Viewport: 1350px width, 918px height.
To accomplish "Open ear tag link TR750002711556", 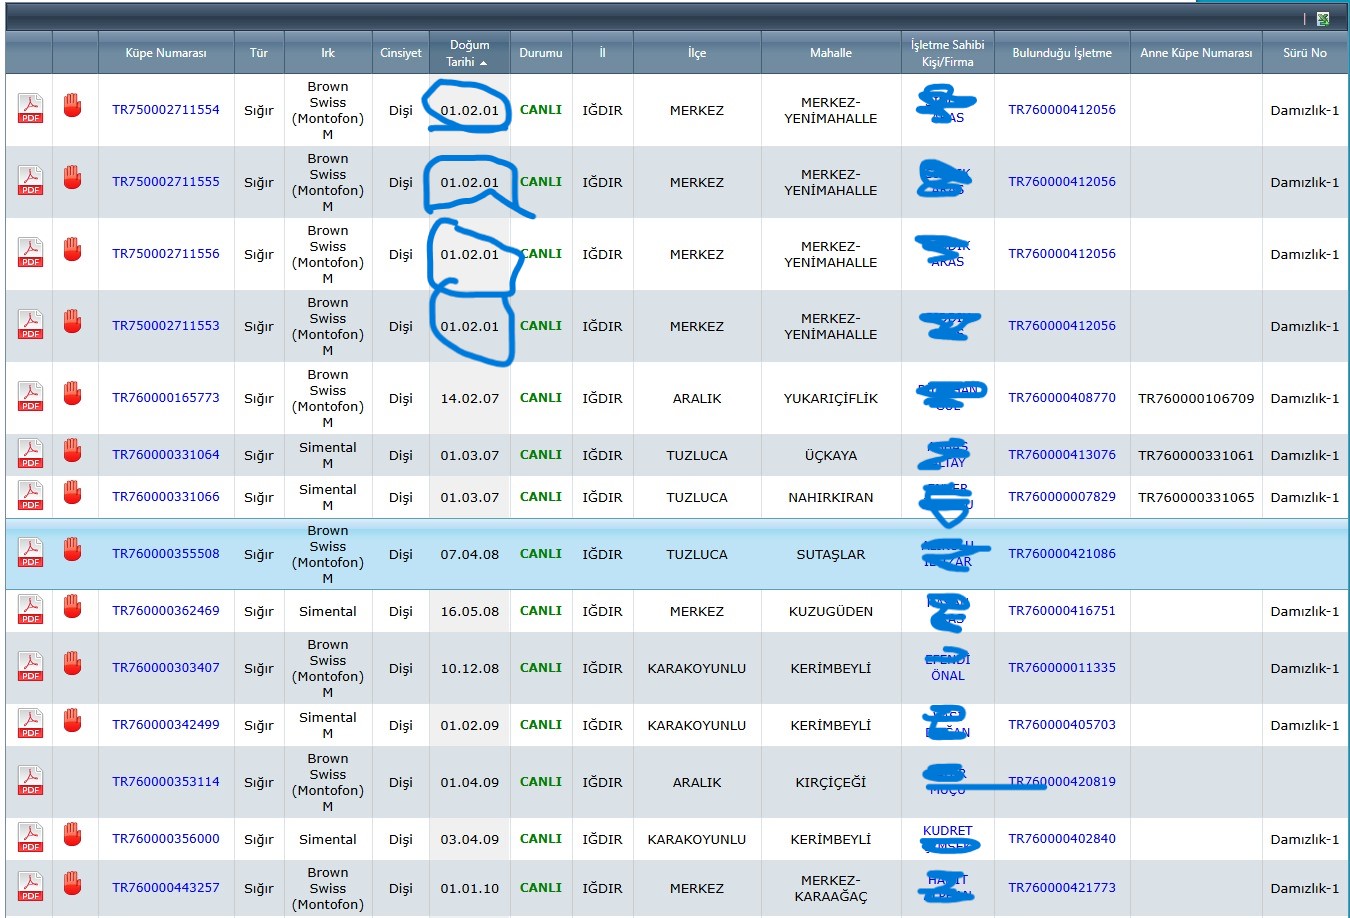I will [166, 254].
